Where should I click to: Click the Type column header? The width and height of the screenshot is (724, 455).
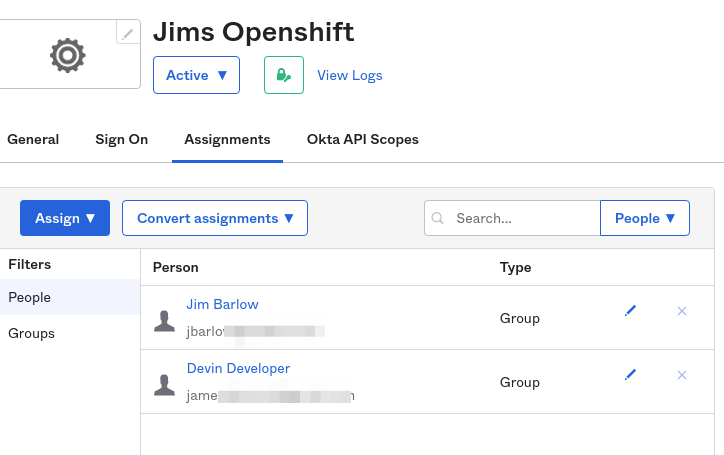pos(515,267)
